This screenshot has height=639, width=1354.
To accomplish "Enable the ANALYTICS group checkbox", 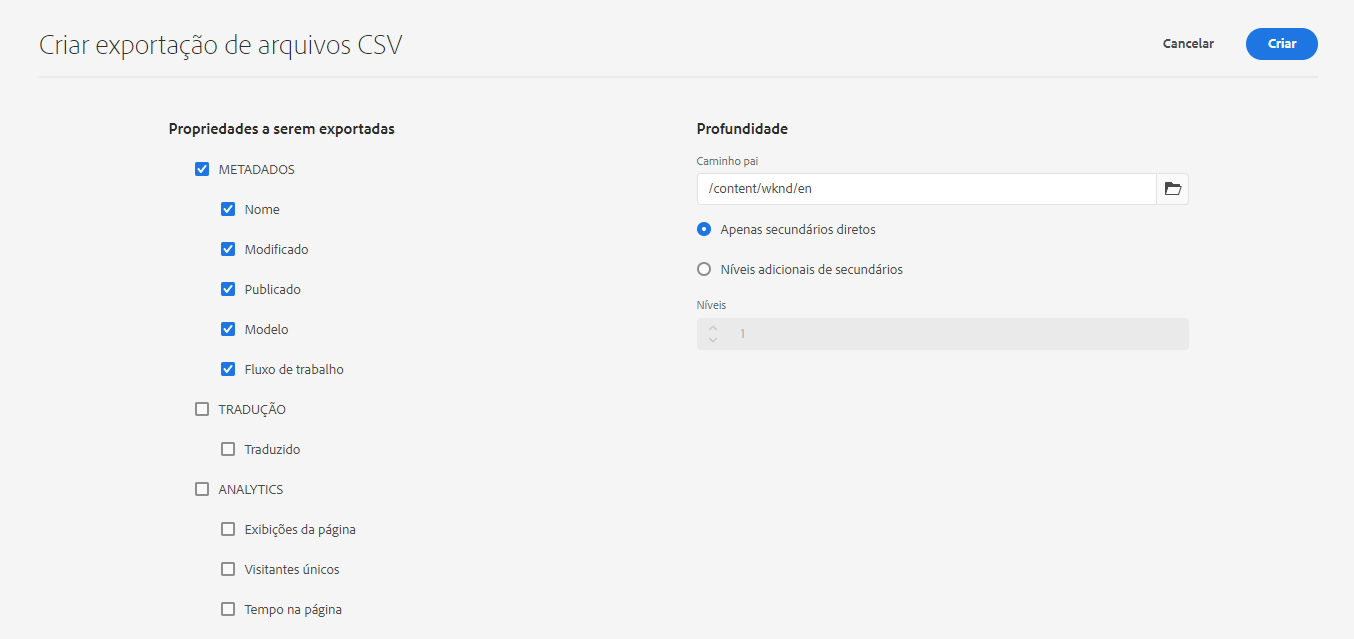I will pyautogui.click(x=202, y=489).
